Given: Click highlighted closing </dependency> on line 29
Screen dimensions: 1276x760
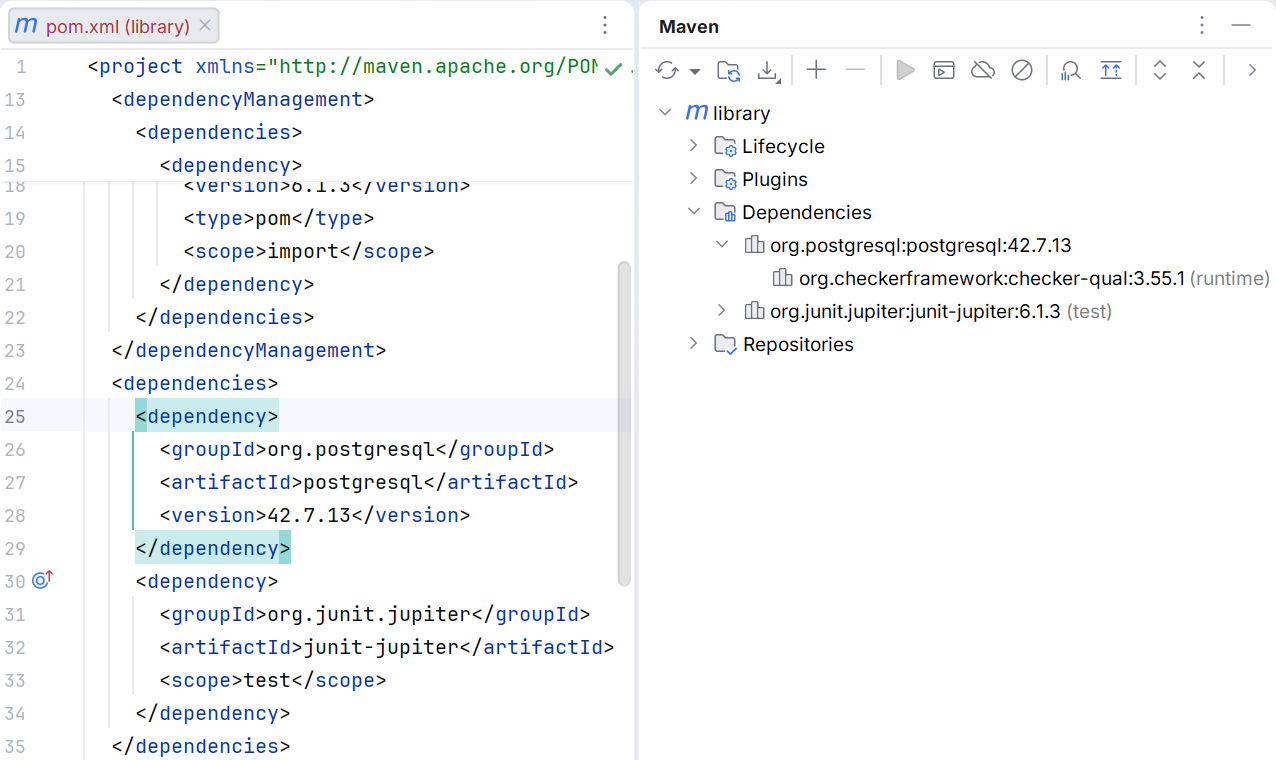Looking at the screenshot, I should 213,548.
